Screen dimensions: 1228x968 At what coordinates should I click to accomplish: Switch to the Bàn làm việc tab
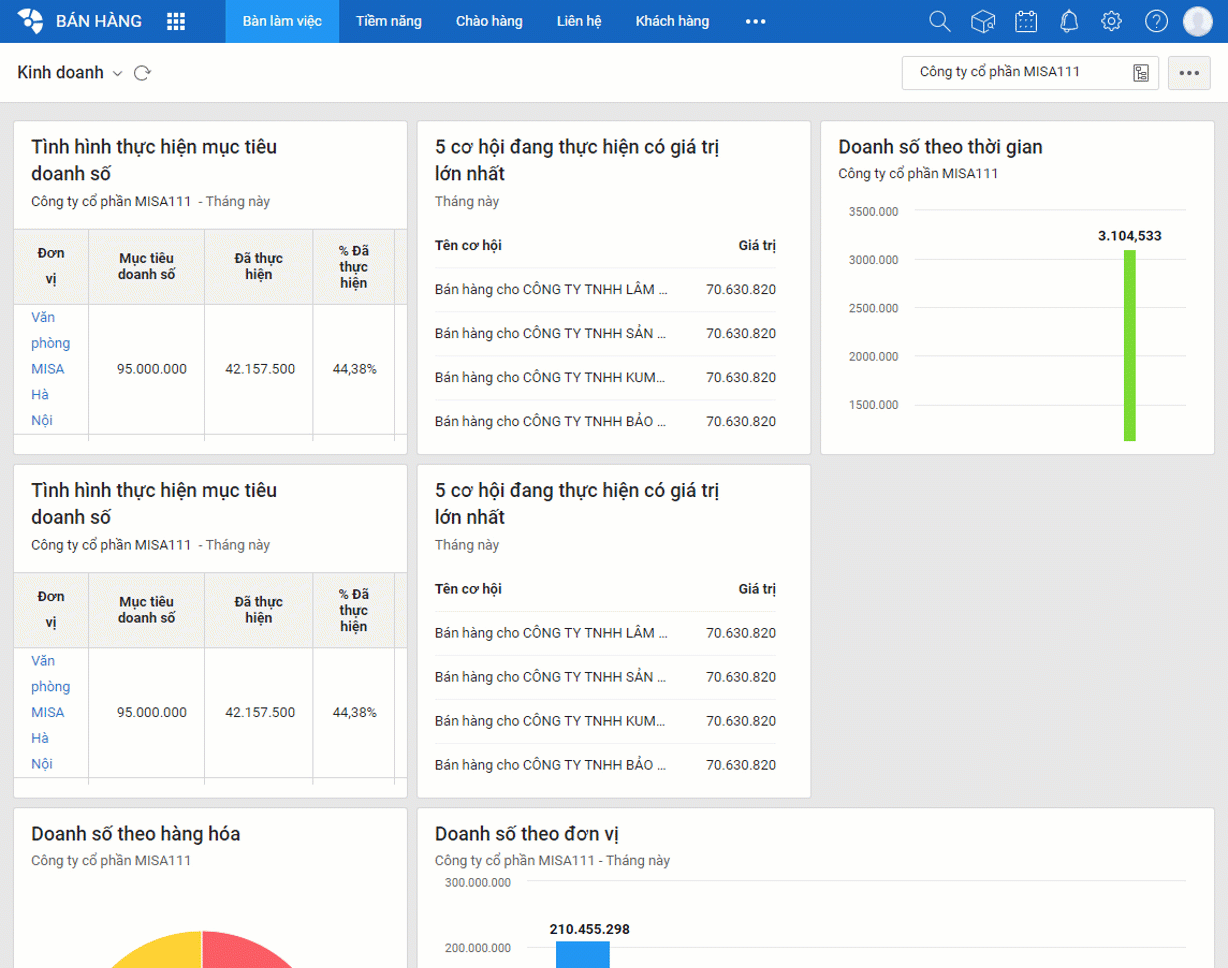pyautogui.click(x=282, y=21)
